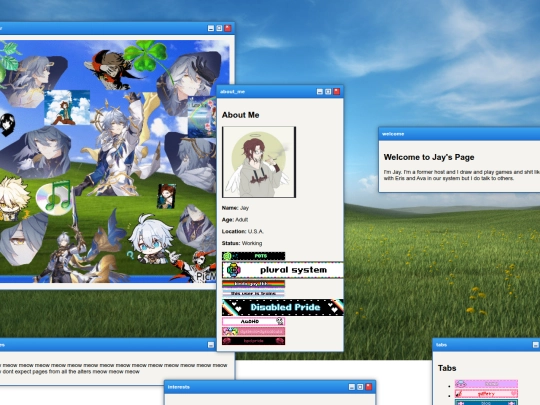Open the purple home tab badge

486,384
